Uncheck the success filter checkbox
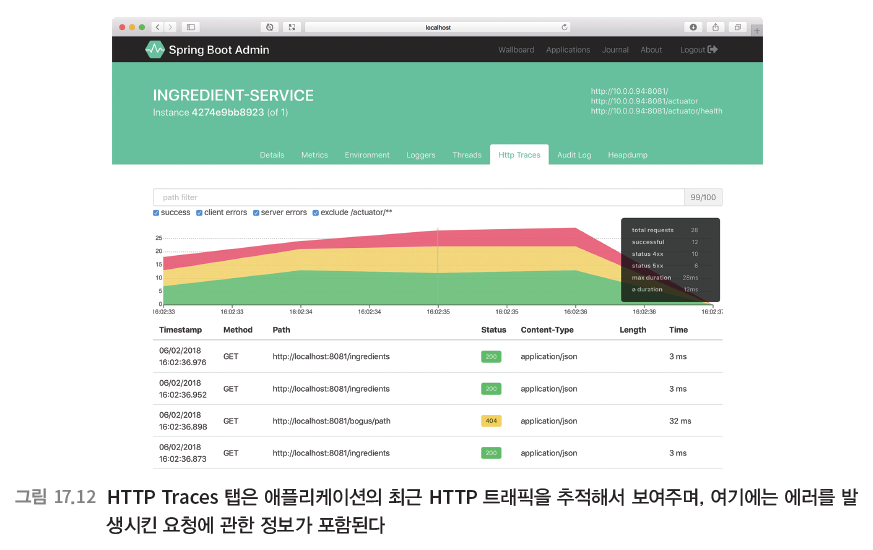The image size is (873, 550). (x=156, y=213)
